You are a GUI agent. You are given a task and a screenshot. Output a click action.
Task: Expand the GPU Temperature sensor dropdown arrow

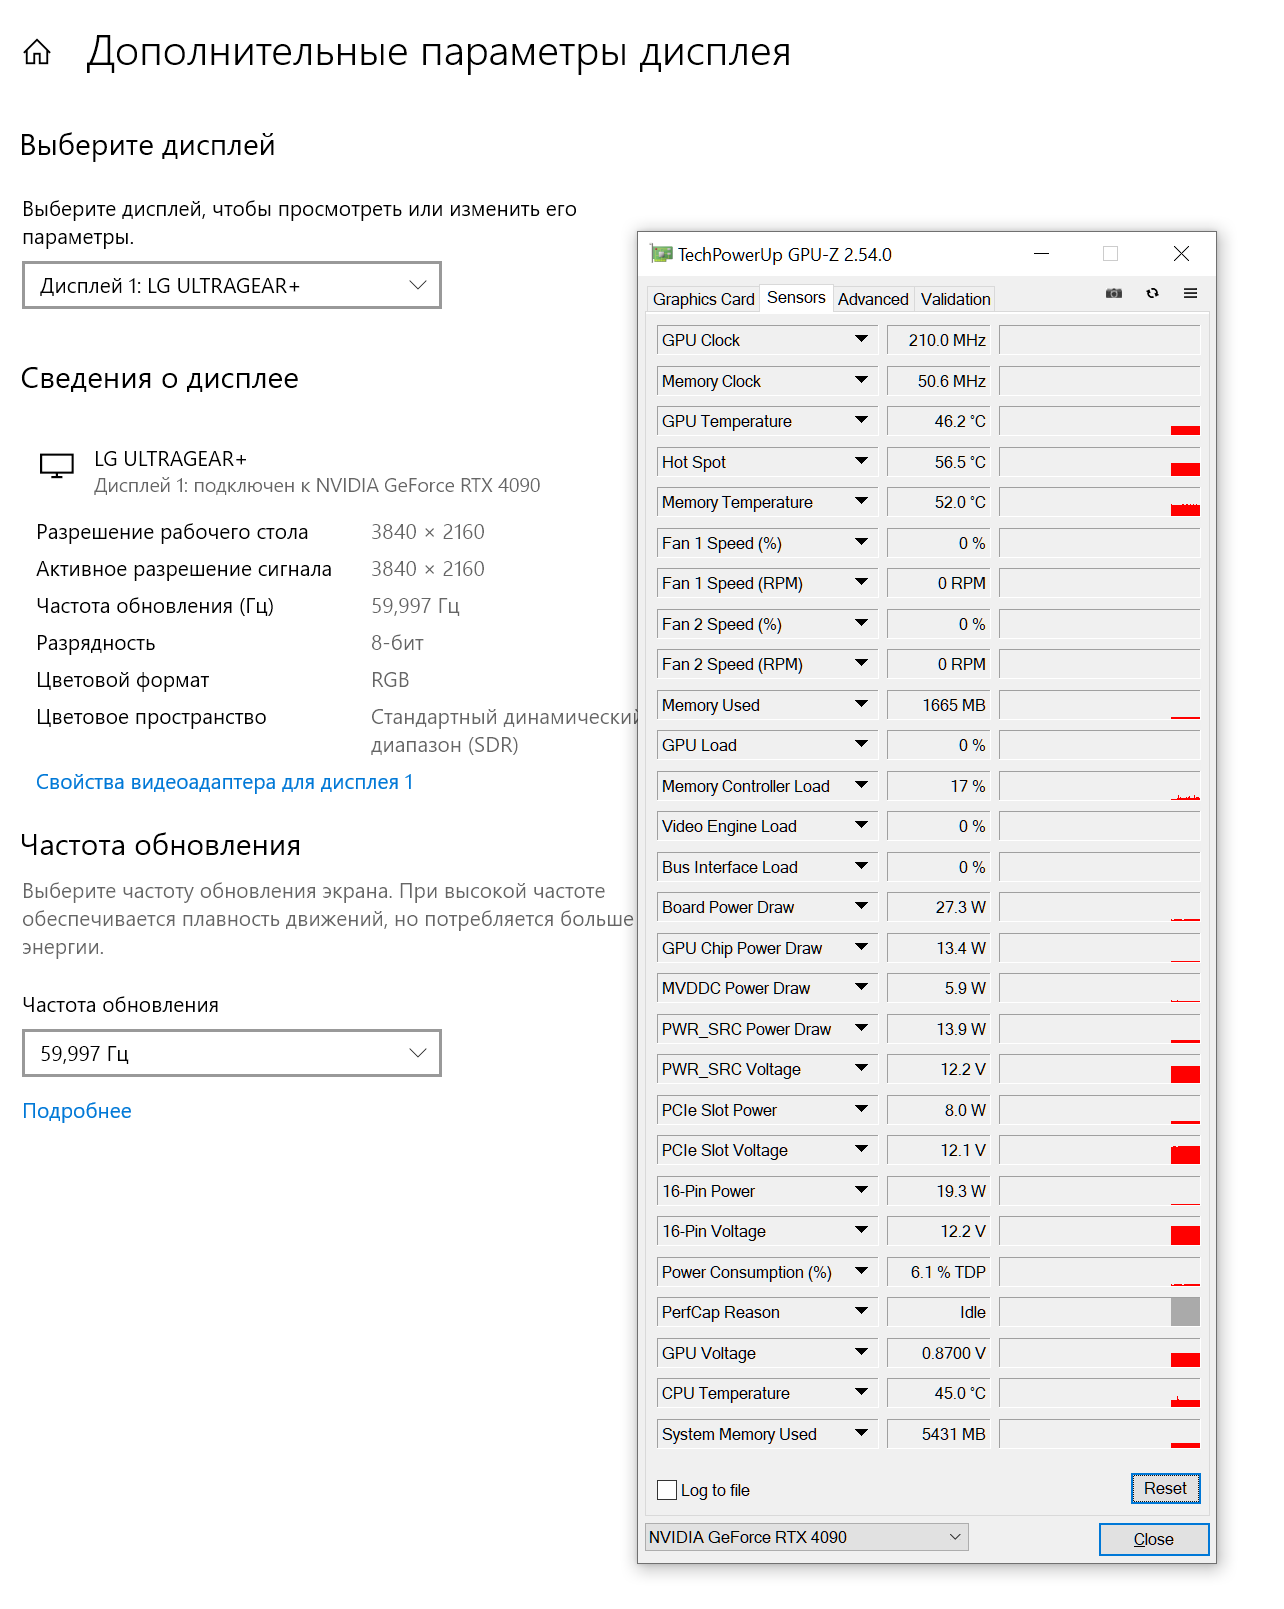861,421
